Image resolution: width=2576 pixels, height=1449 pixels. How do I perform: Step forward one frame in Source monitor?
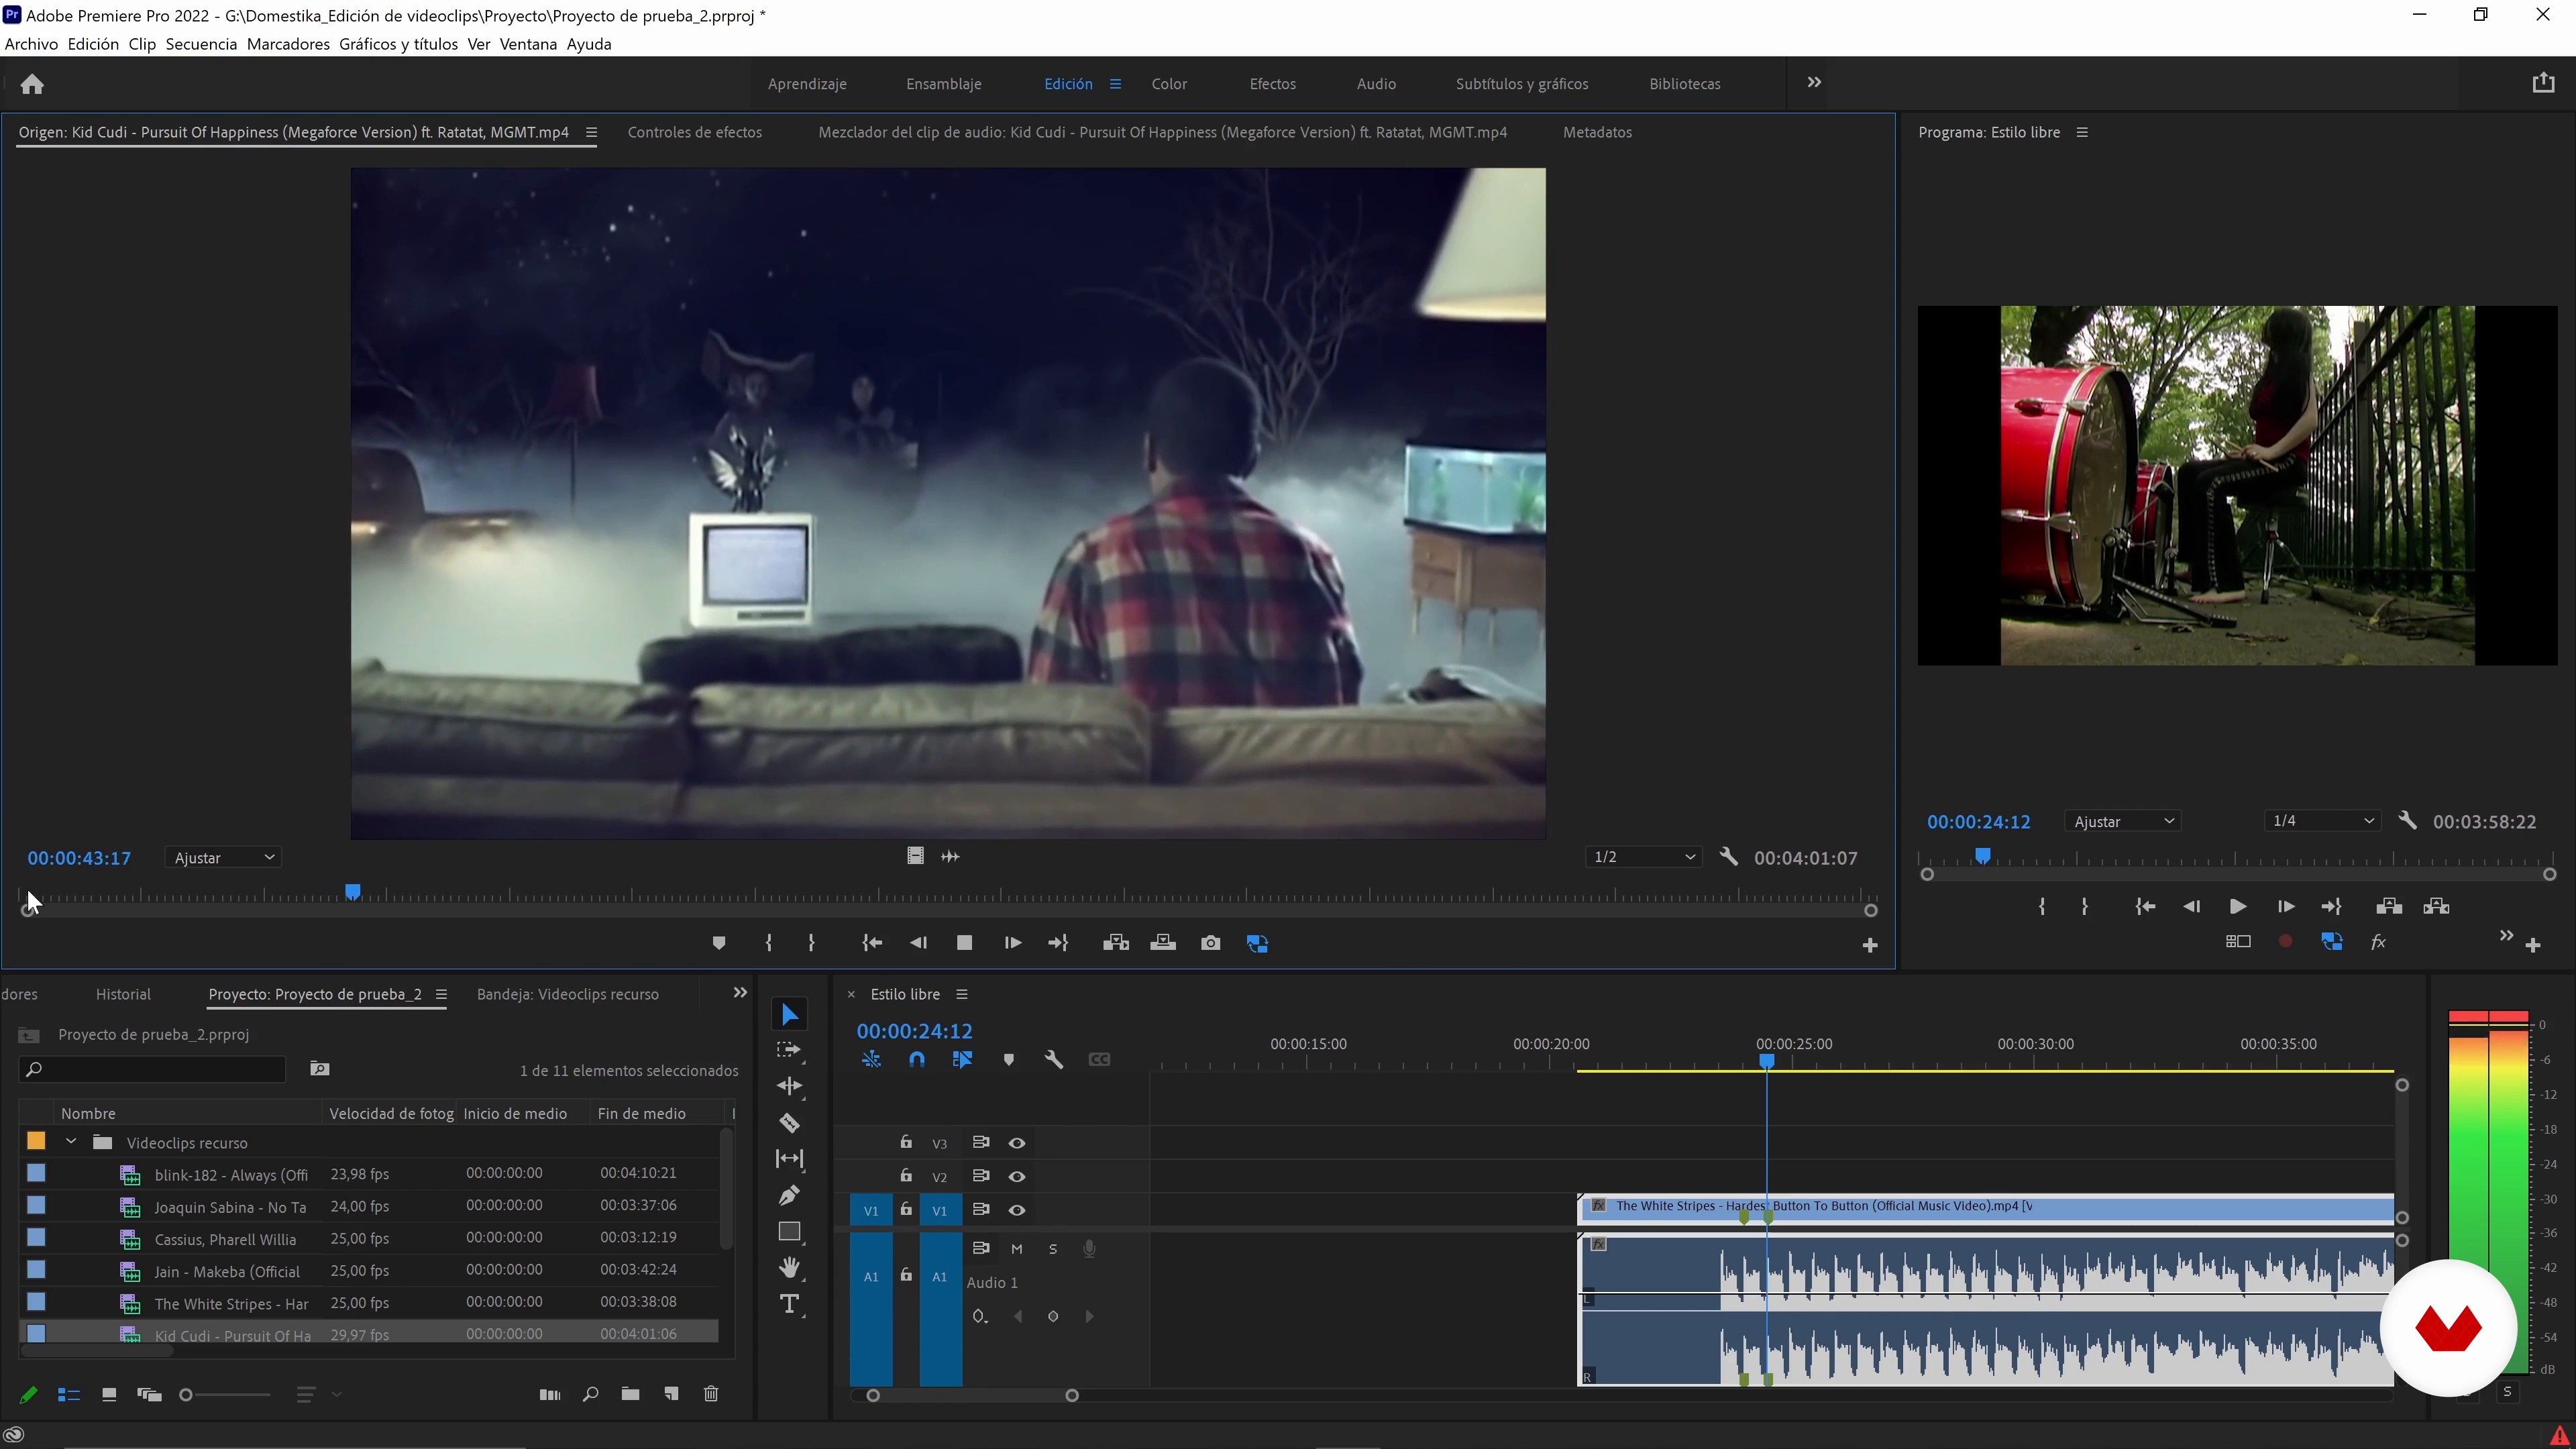pyautogui.click(x=1012, y=943)
